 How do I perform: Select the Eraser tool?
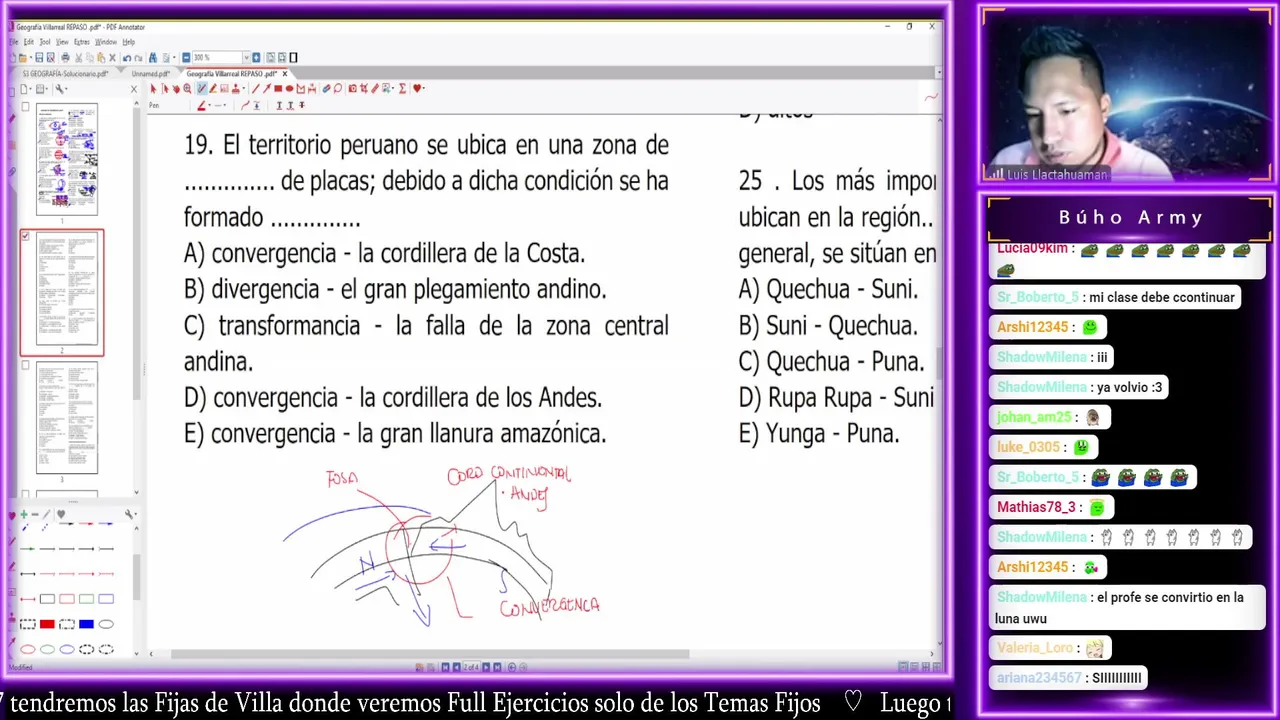point(326,88)
